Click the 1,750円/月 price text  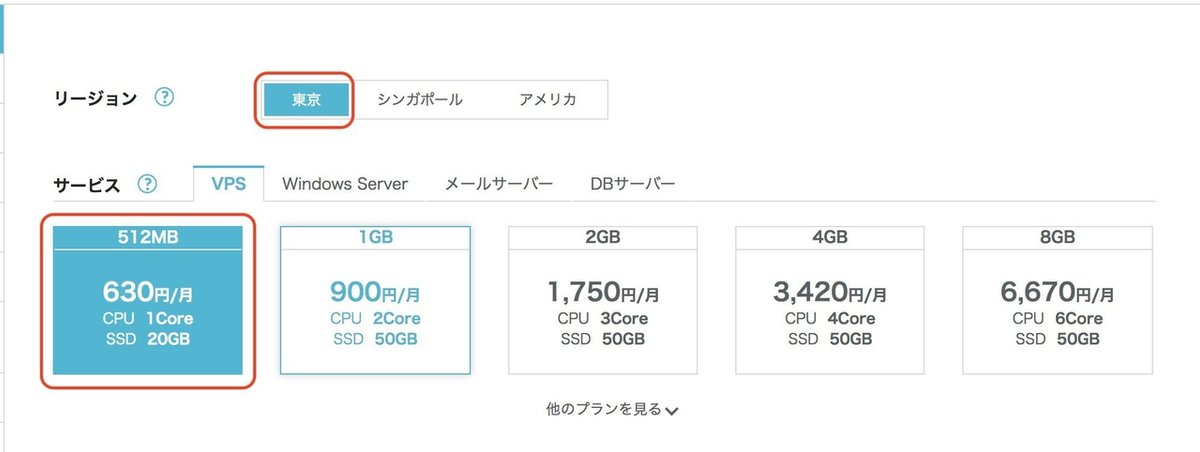point(603,292)
